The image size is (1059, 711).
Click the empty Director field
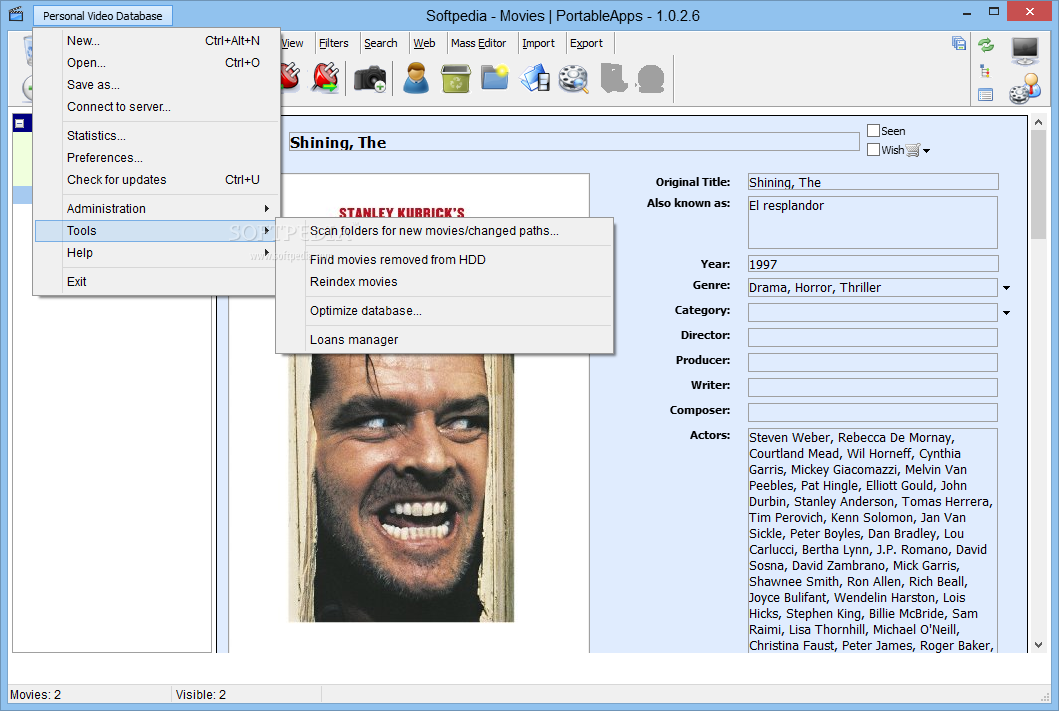(873, 338)
